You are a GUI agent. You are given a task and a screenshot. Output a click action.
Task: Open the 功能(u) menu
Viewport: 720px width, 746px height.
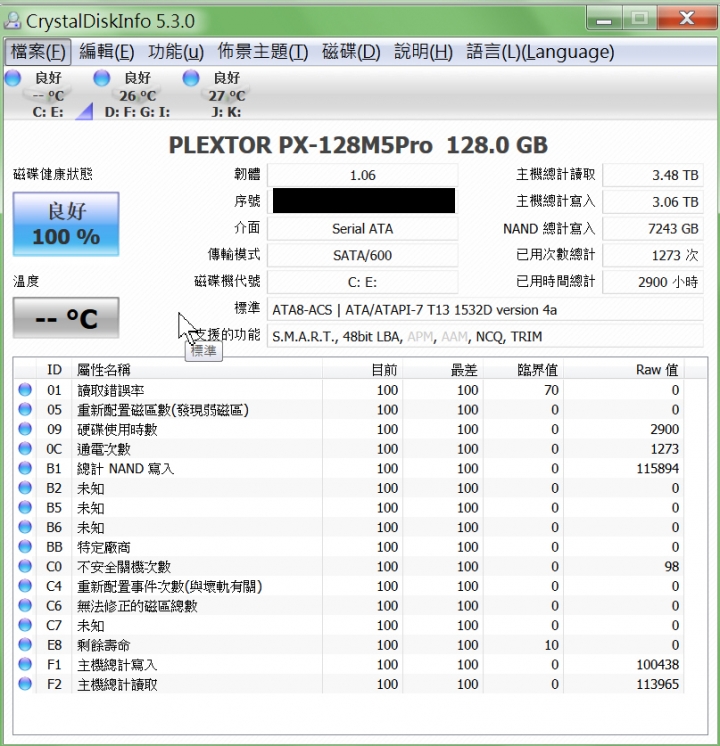coord(176,51)
